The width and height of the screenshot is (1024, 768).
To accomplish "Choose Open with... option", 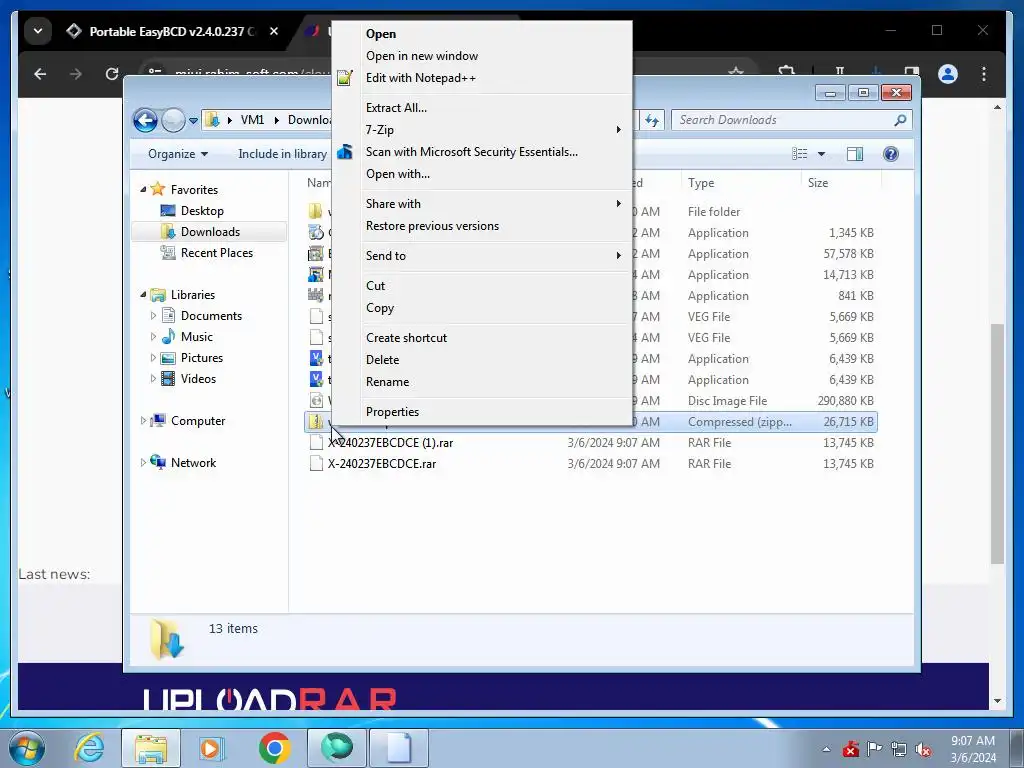I will point(398,174).
